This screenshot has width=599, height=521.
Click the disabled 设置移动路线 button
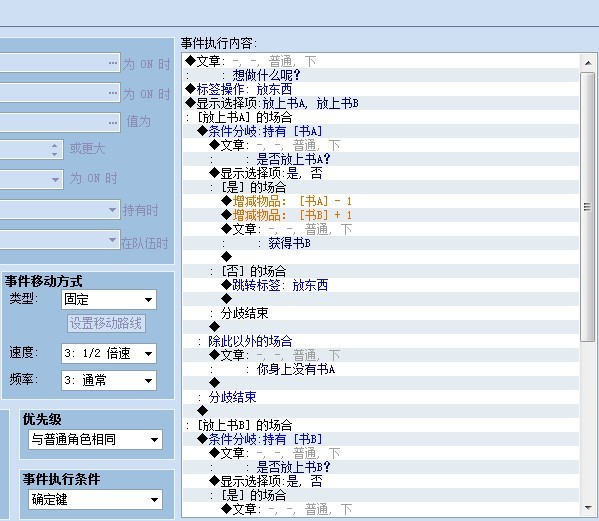(x=106, y=324)
